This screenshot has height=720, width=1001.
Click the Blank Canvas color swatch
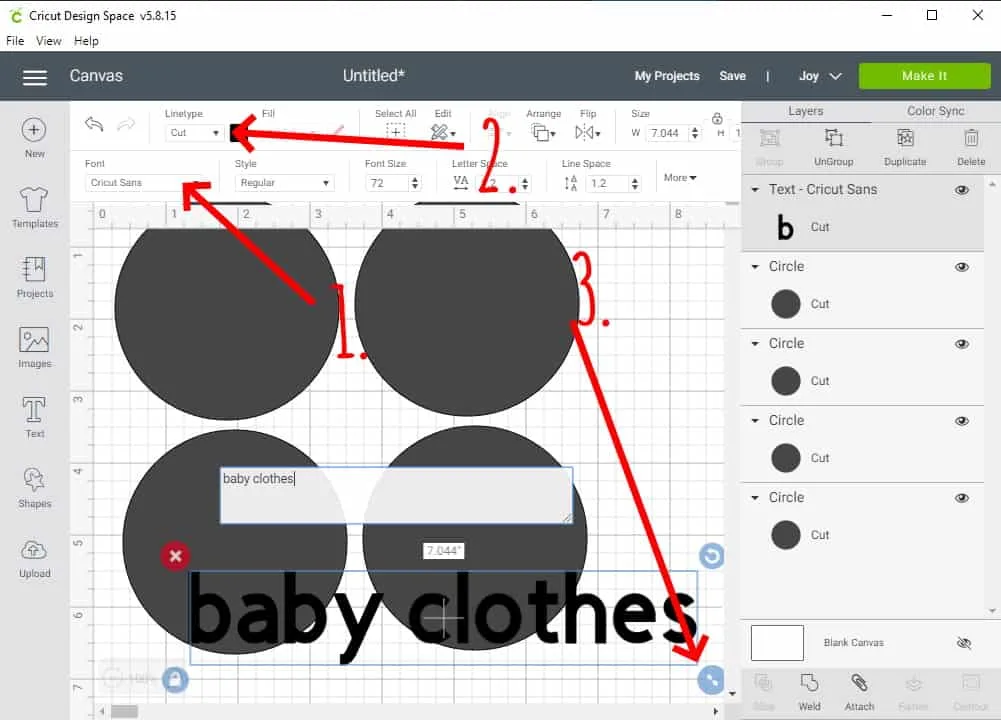click(x=777, y=643)
